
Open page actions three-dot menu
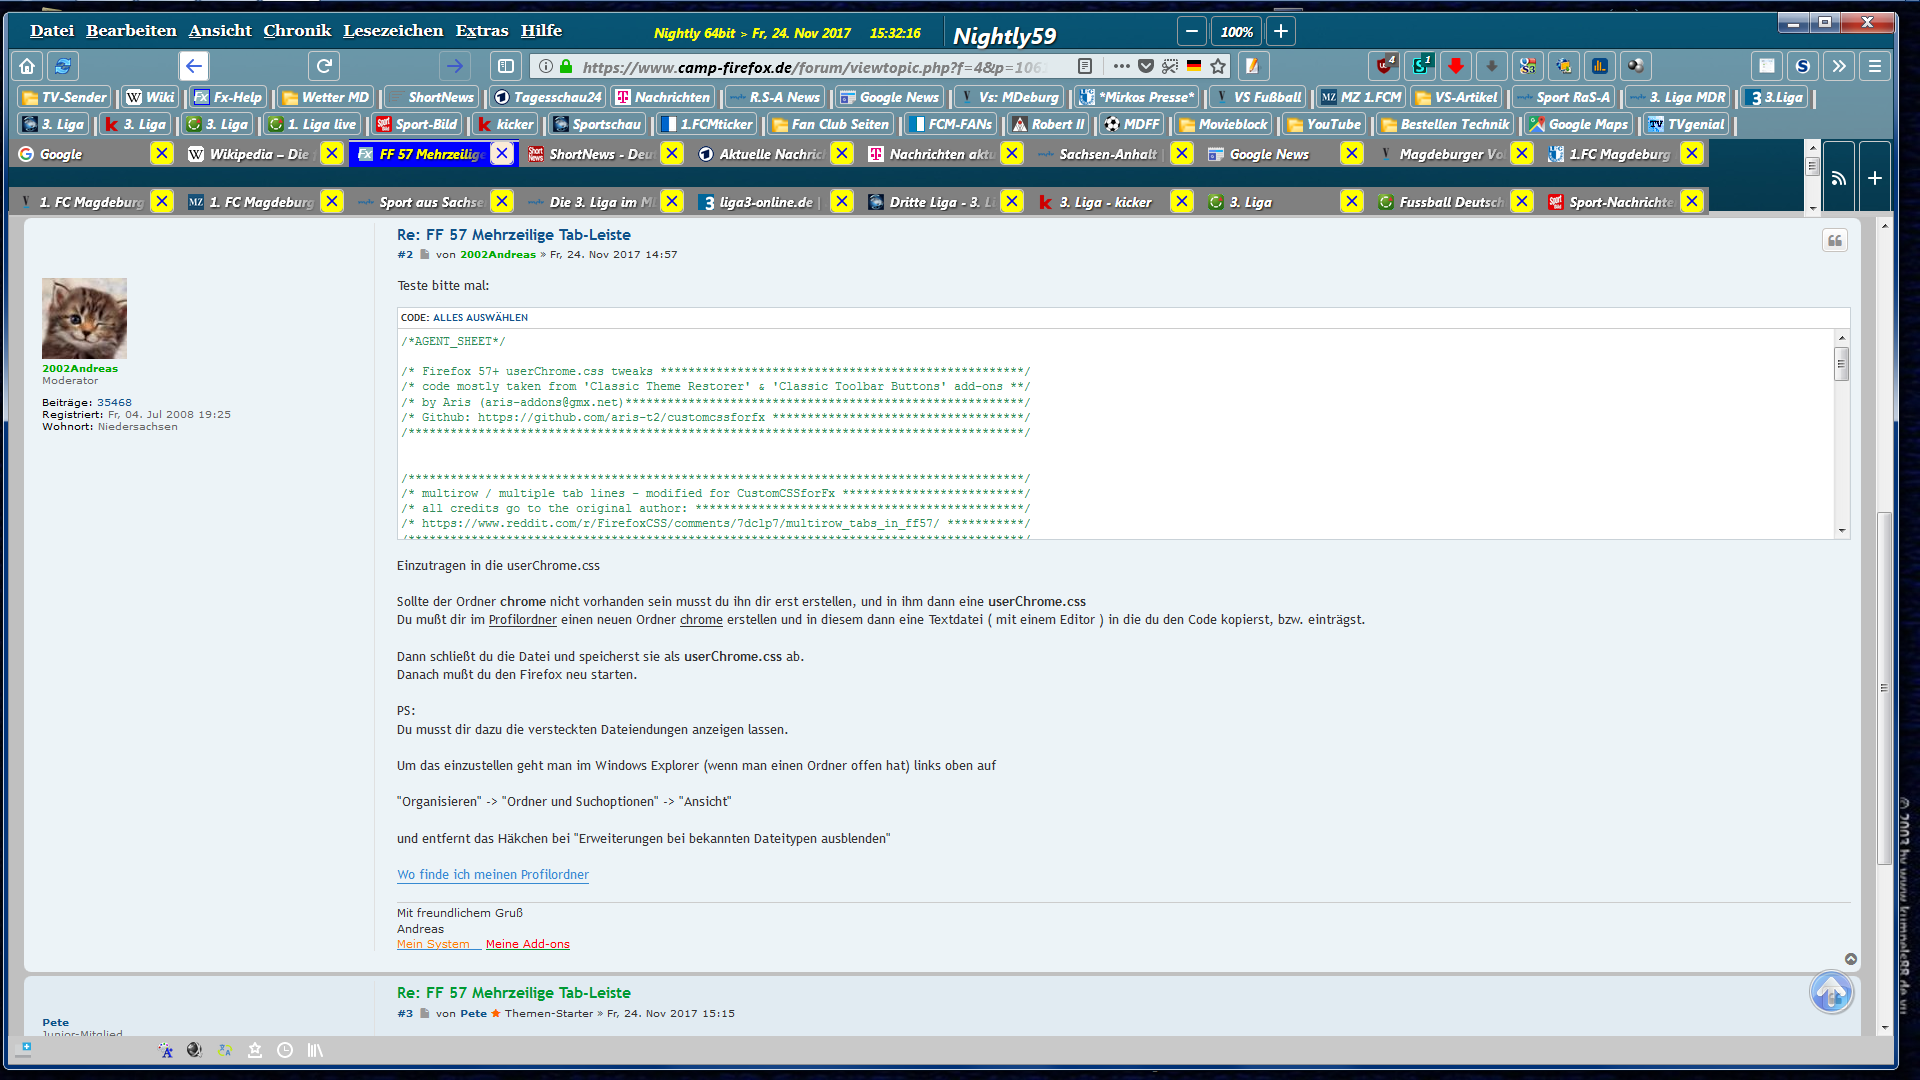click(1121, 66)
